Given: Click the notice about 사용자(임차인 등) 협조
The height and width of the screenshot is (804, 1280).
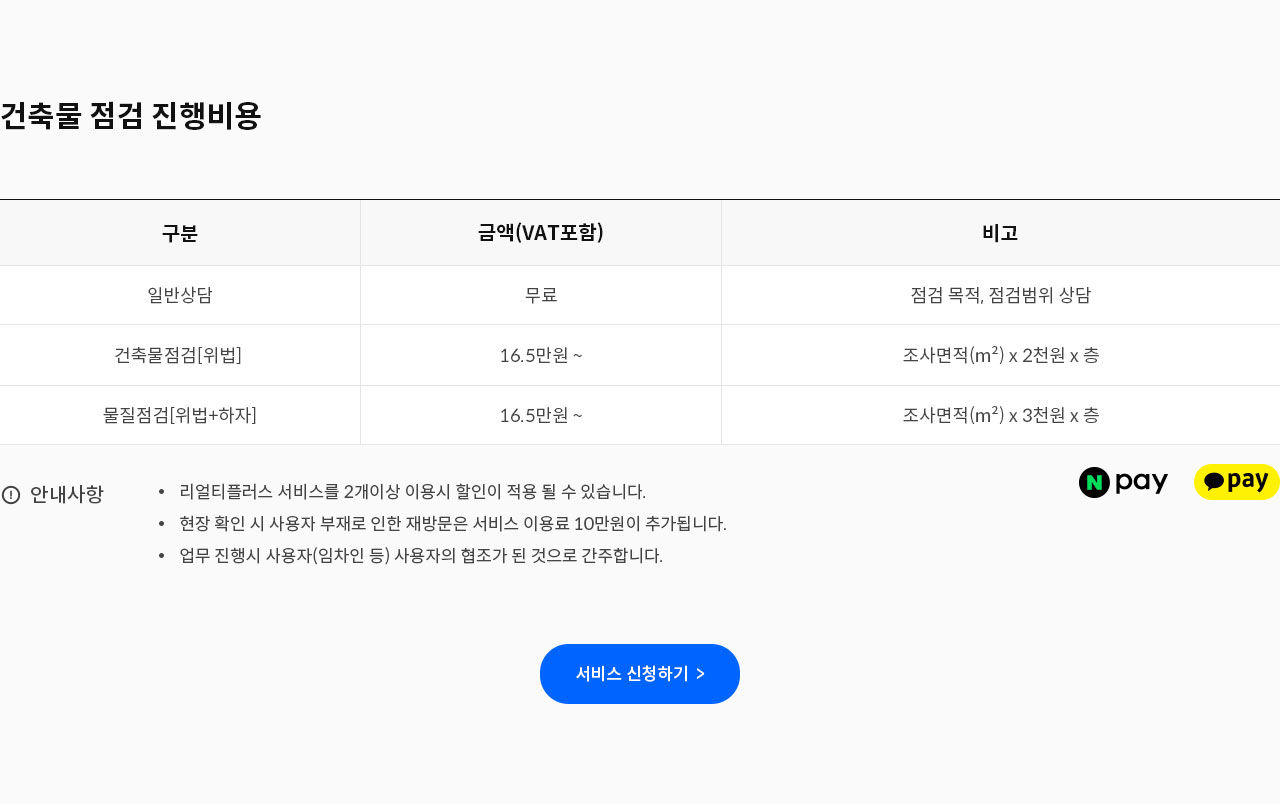Looking at the screenshot, I should coord(421,556).
